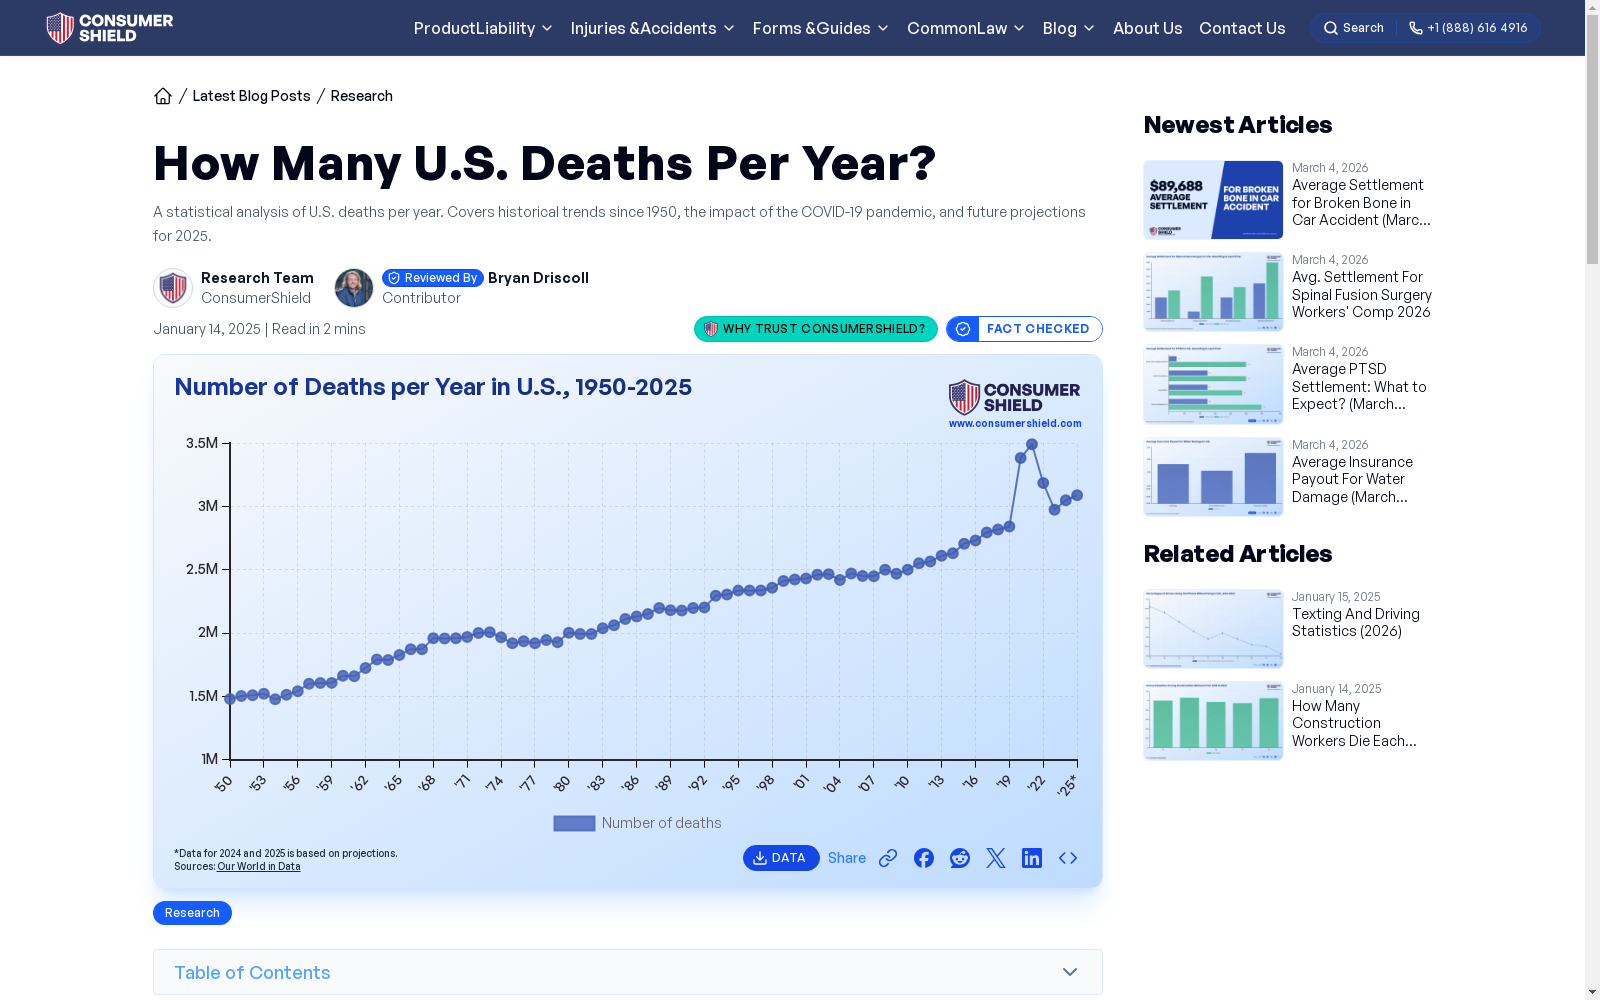The image size is (1600, 1000).
Task: Click the ConsumerShield logo in header
Action: tap(110, 28)
